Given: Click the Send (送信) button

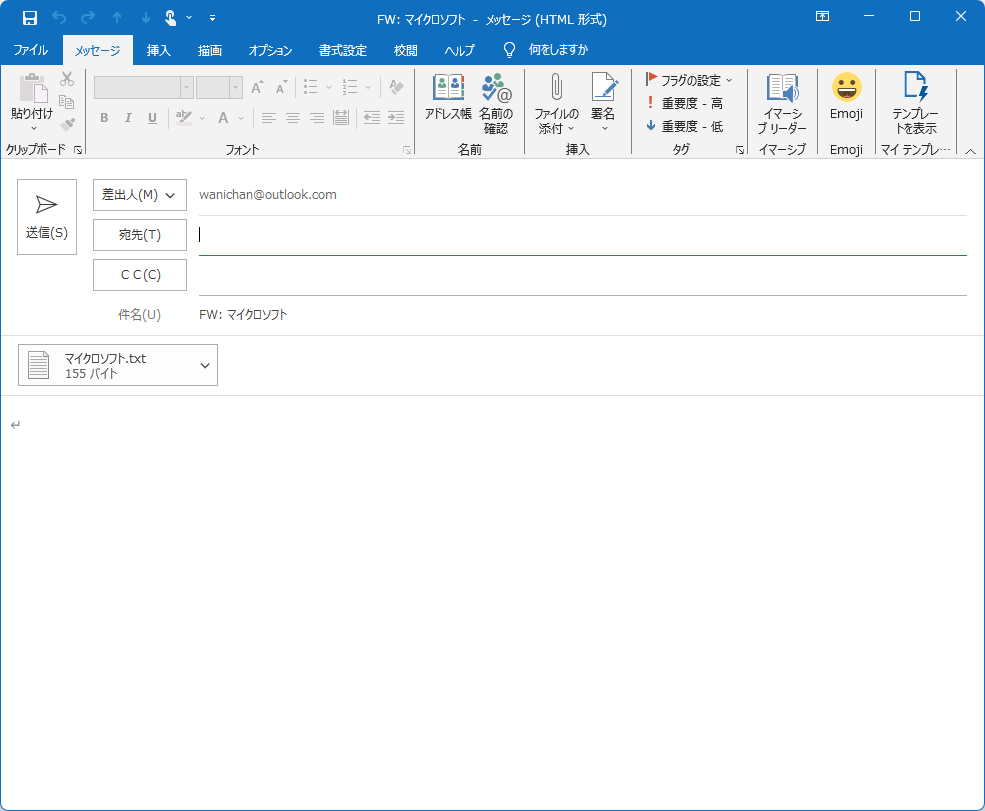Looking at the screenshot, I should [x=47, y=217].
